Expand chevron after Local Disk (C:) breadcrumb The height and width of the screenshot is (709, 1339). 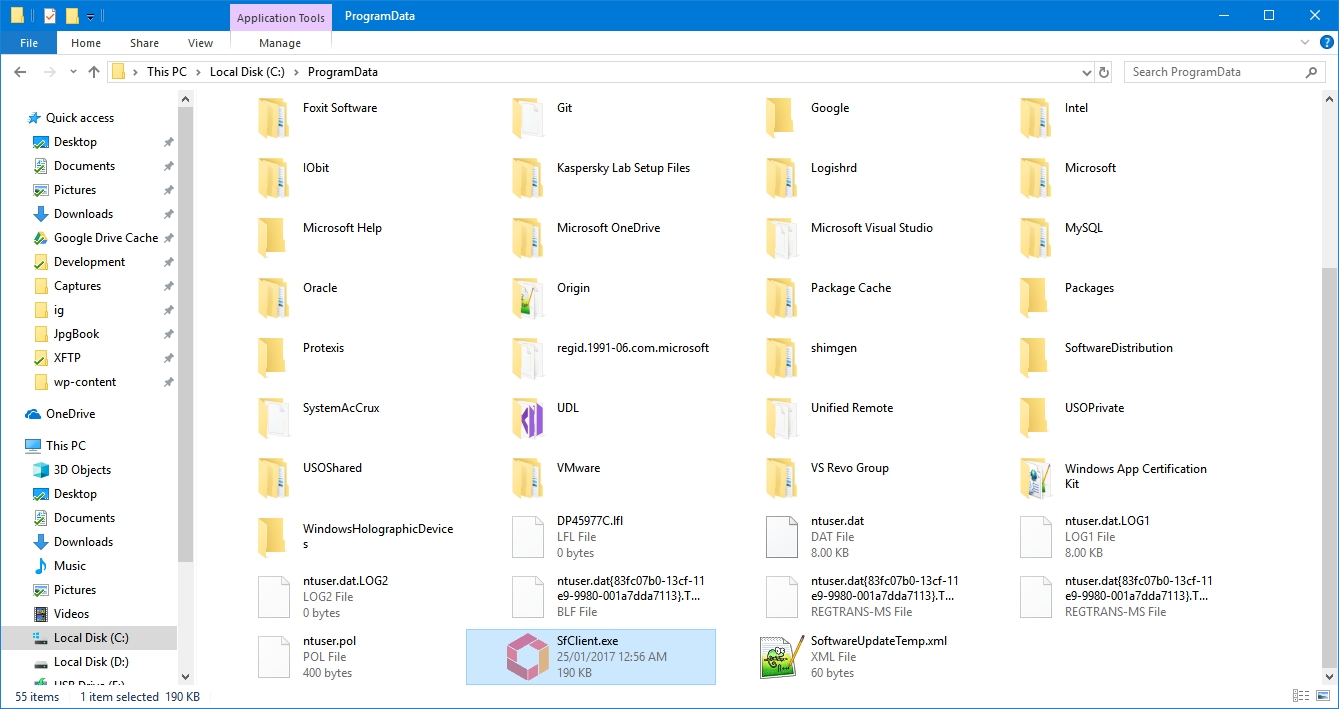(296, 72)
